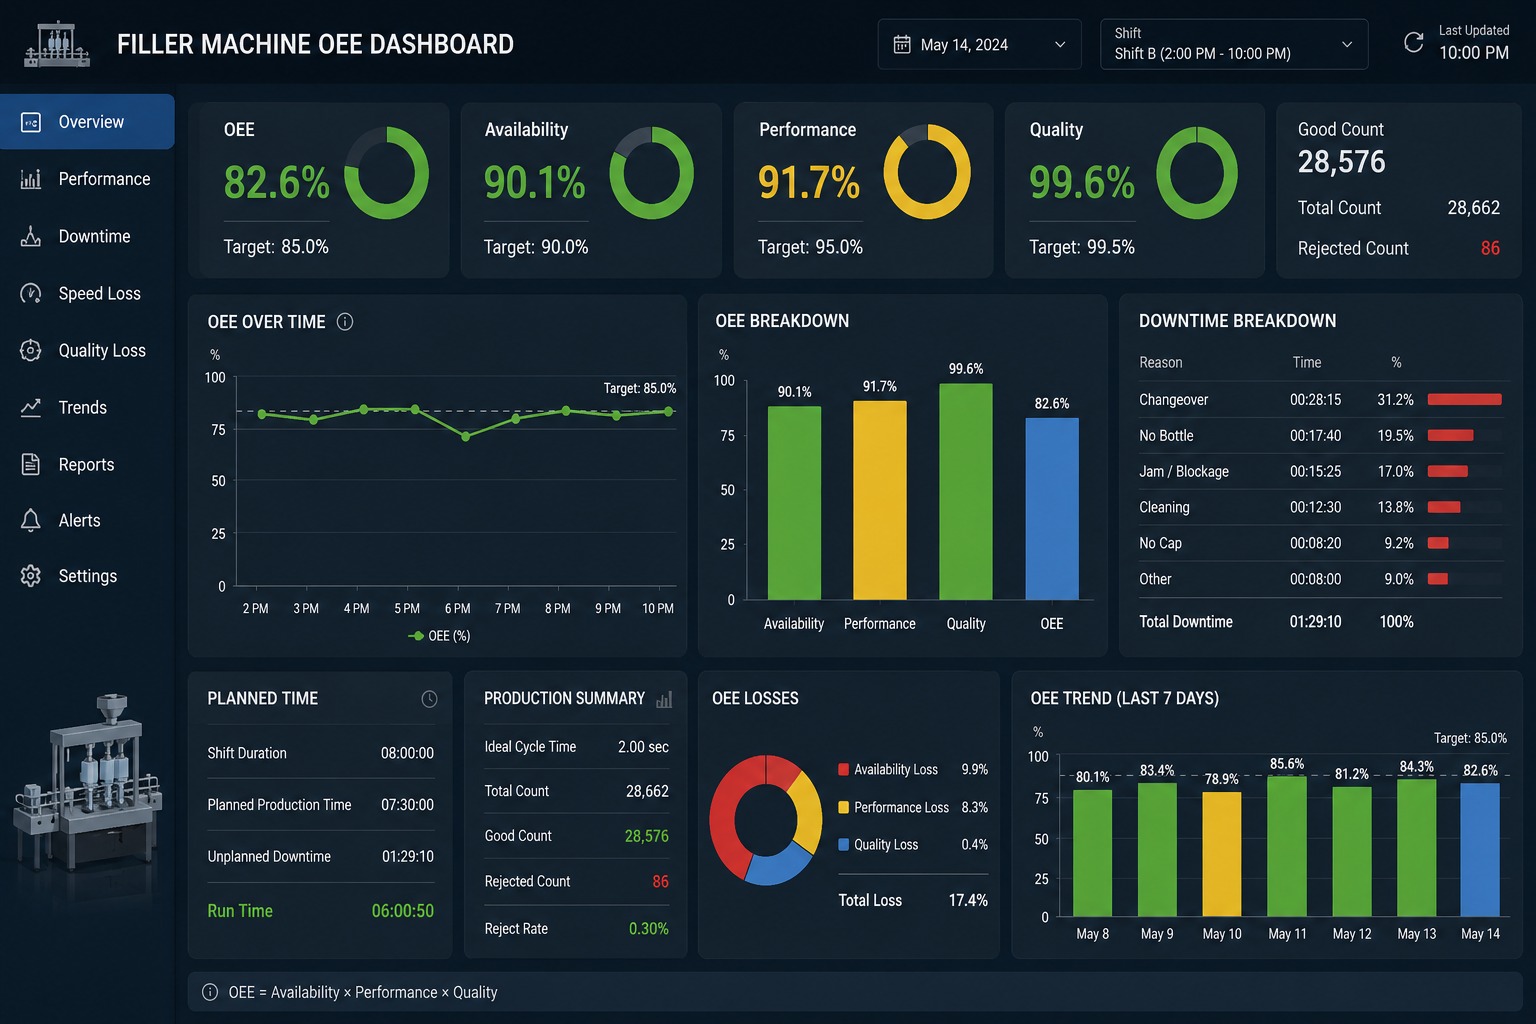Click the yellow May 10 trend bar
The height and width of the screenshot is (1024, 1536).
(x=1221, y=854)
